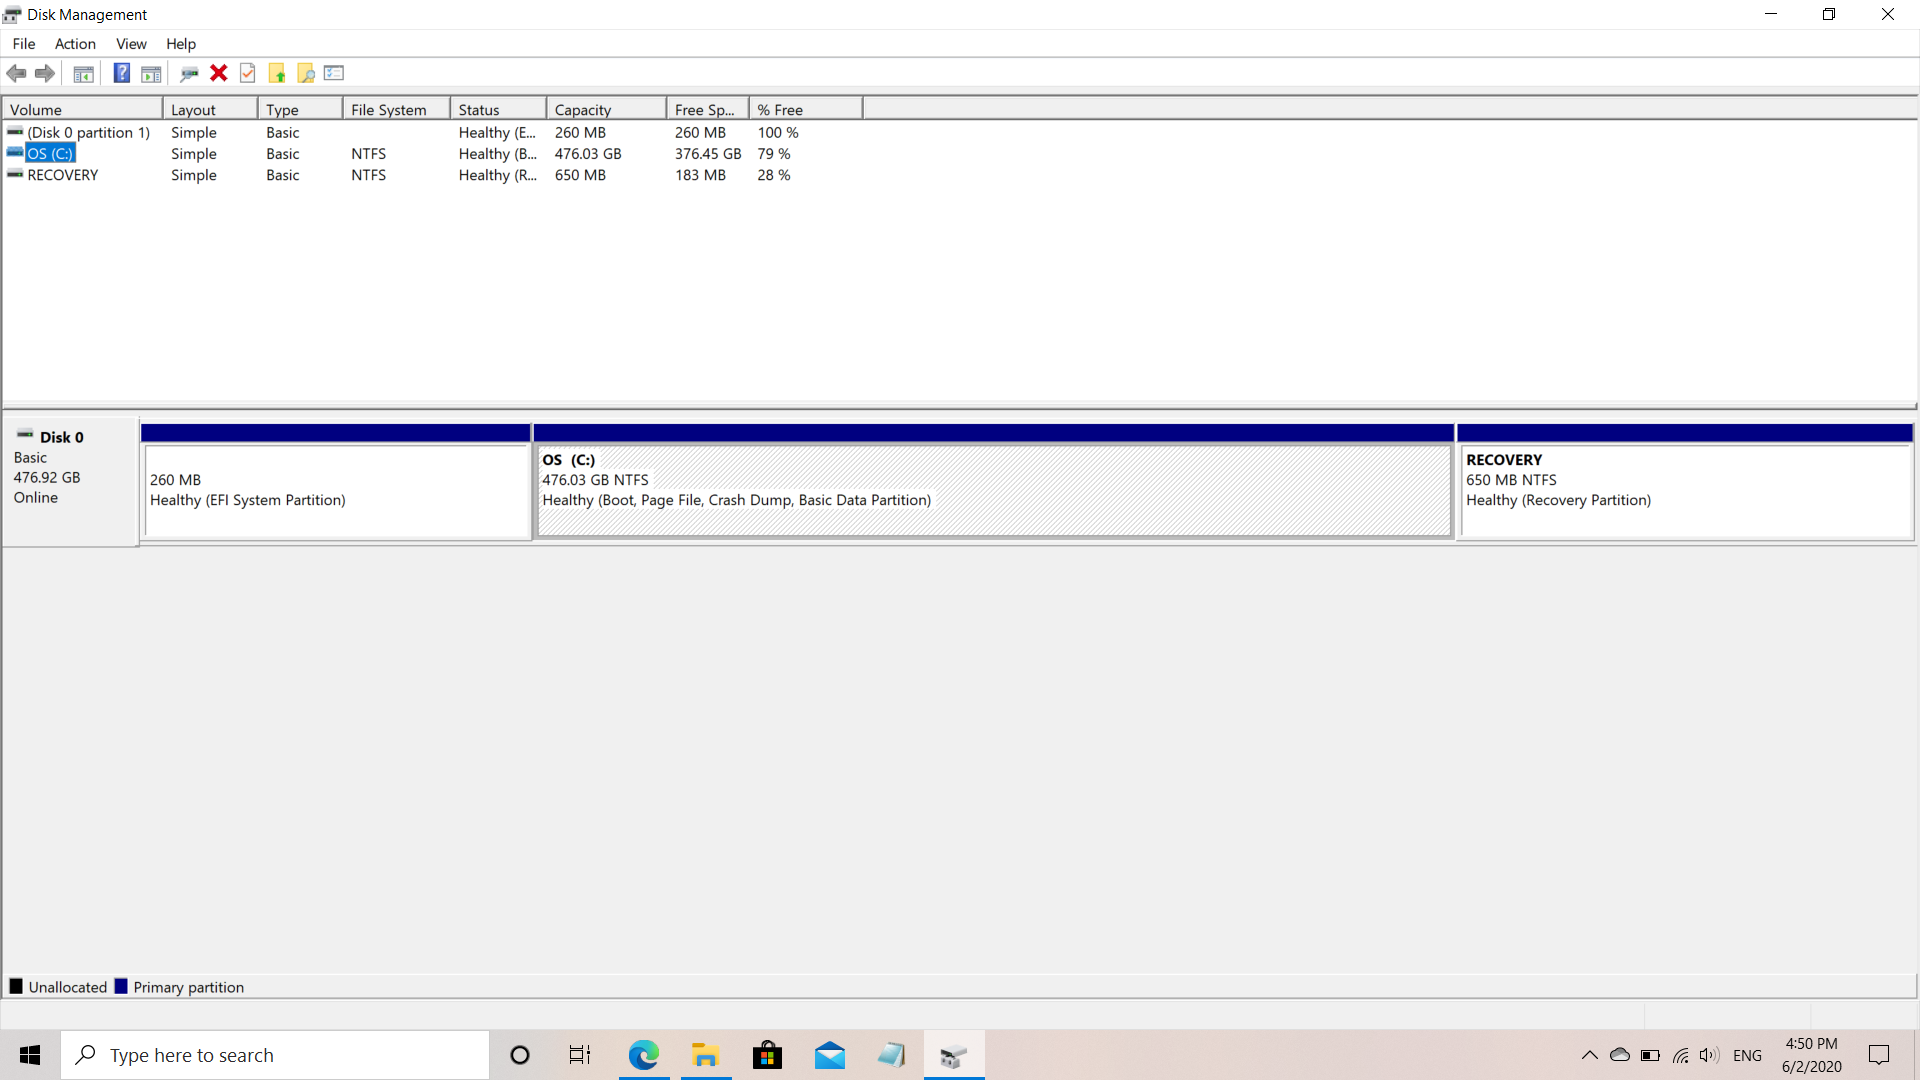
Task: Click the Forward navigation arrow
Action: click(x=45, y=72)
